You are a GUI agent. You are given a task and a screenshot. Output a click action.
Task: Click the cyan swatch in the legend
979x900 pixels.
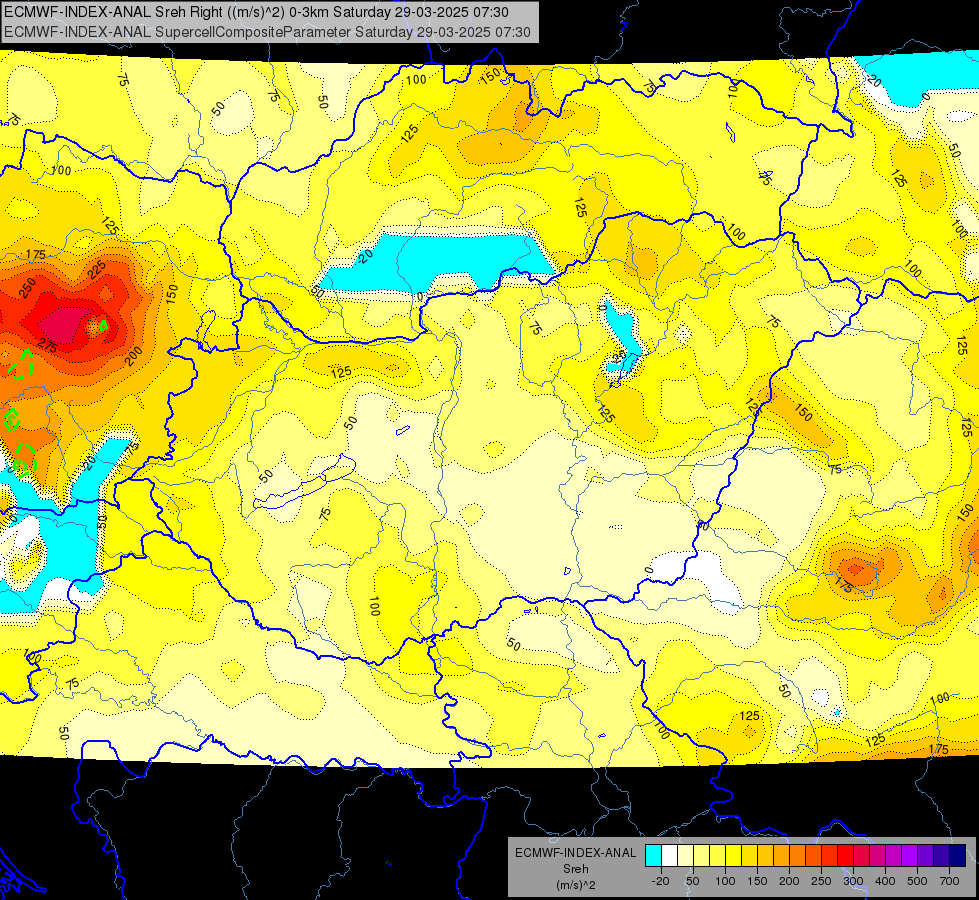click(653, 856)
